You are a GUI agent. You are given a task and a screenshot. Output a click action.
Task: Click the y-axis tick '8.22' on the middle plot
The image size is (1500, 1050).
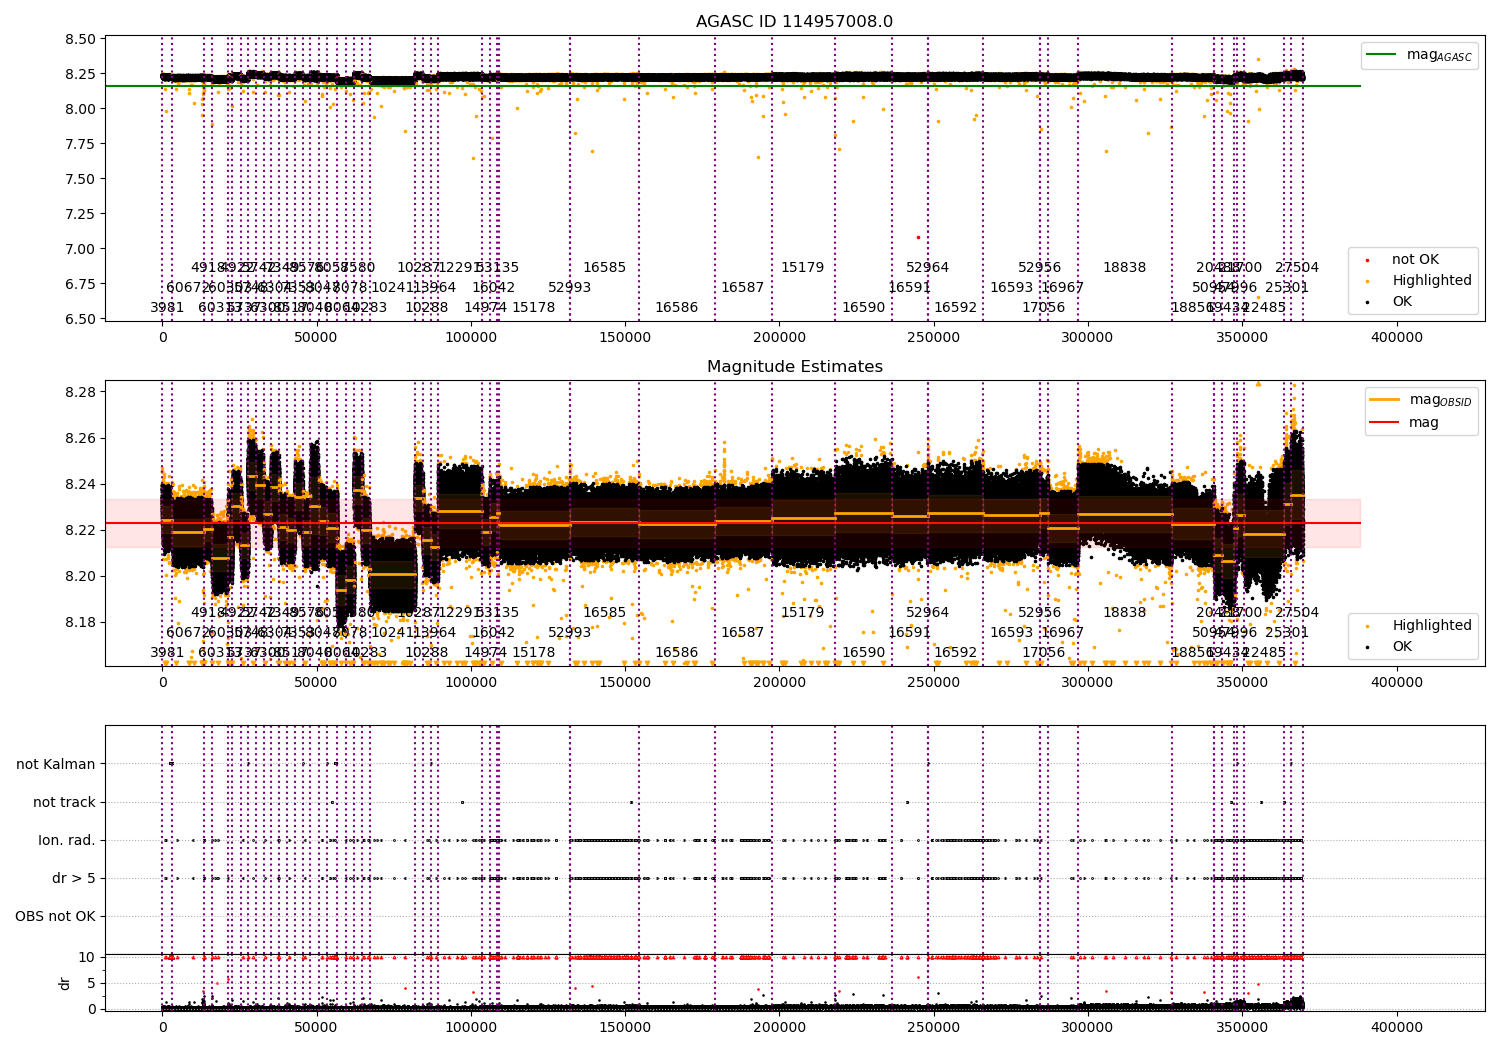tap(80, 530)
